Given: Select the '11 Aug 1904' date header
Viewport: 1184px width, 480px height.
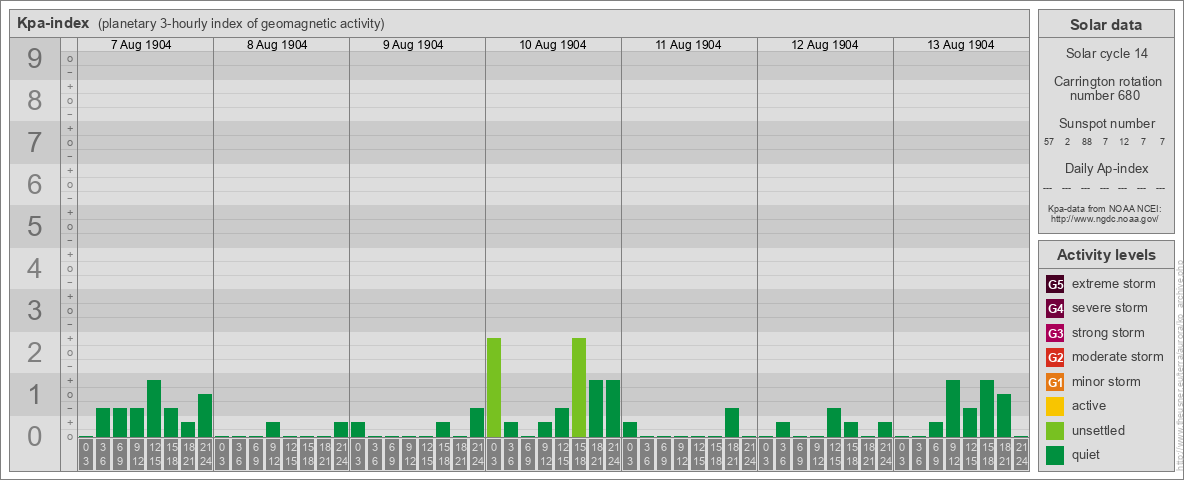Looking at the screenshot, I should 689,45.
